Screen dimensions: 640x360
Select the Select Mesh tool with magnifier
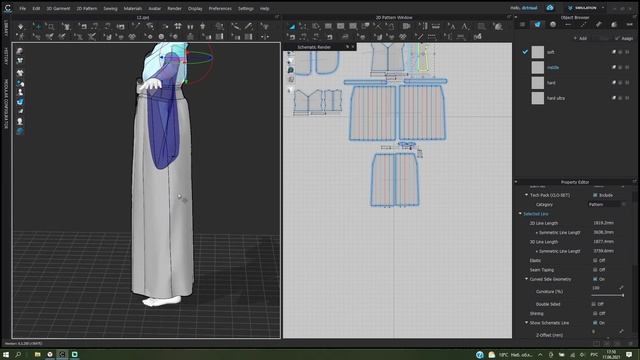point(50,27)
